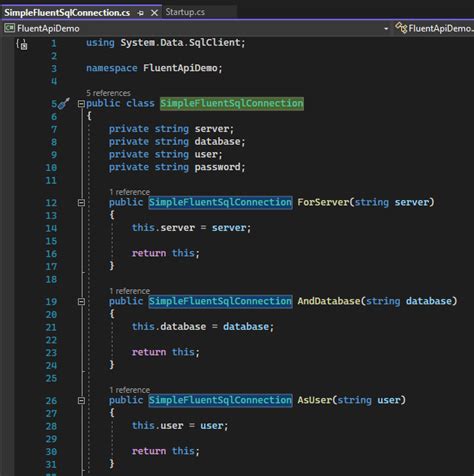This screenshot has height=476, width=474.
Task: Click the 'password' field declaration
Action: coord(217,167)
